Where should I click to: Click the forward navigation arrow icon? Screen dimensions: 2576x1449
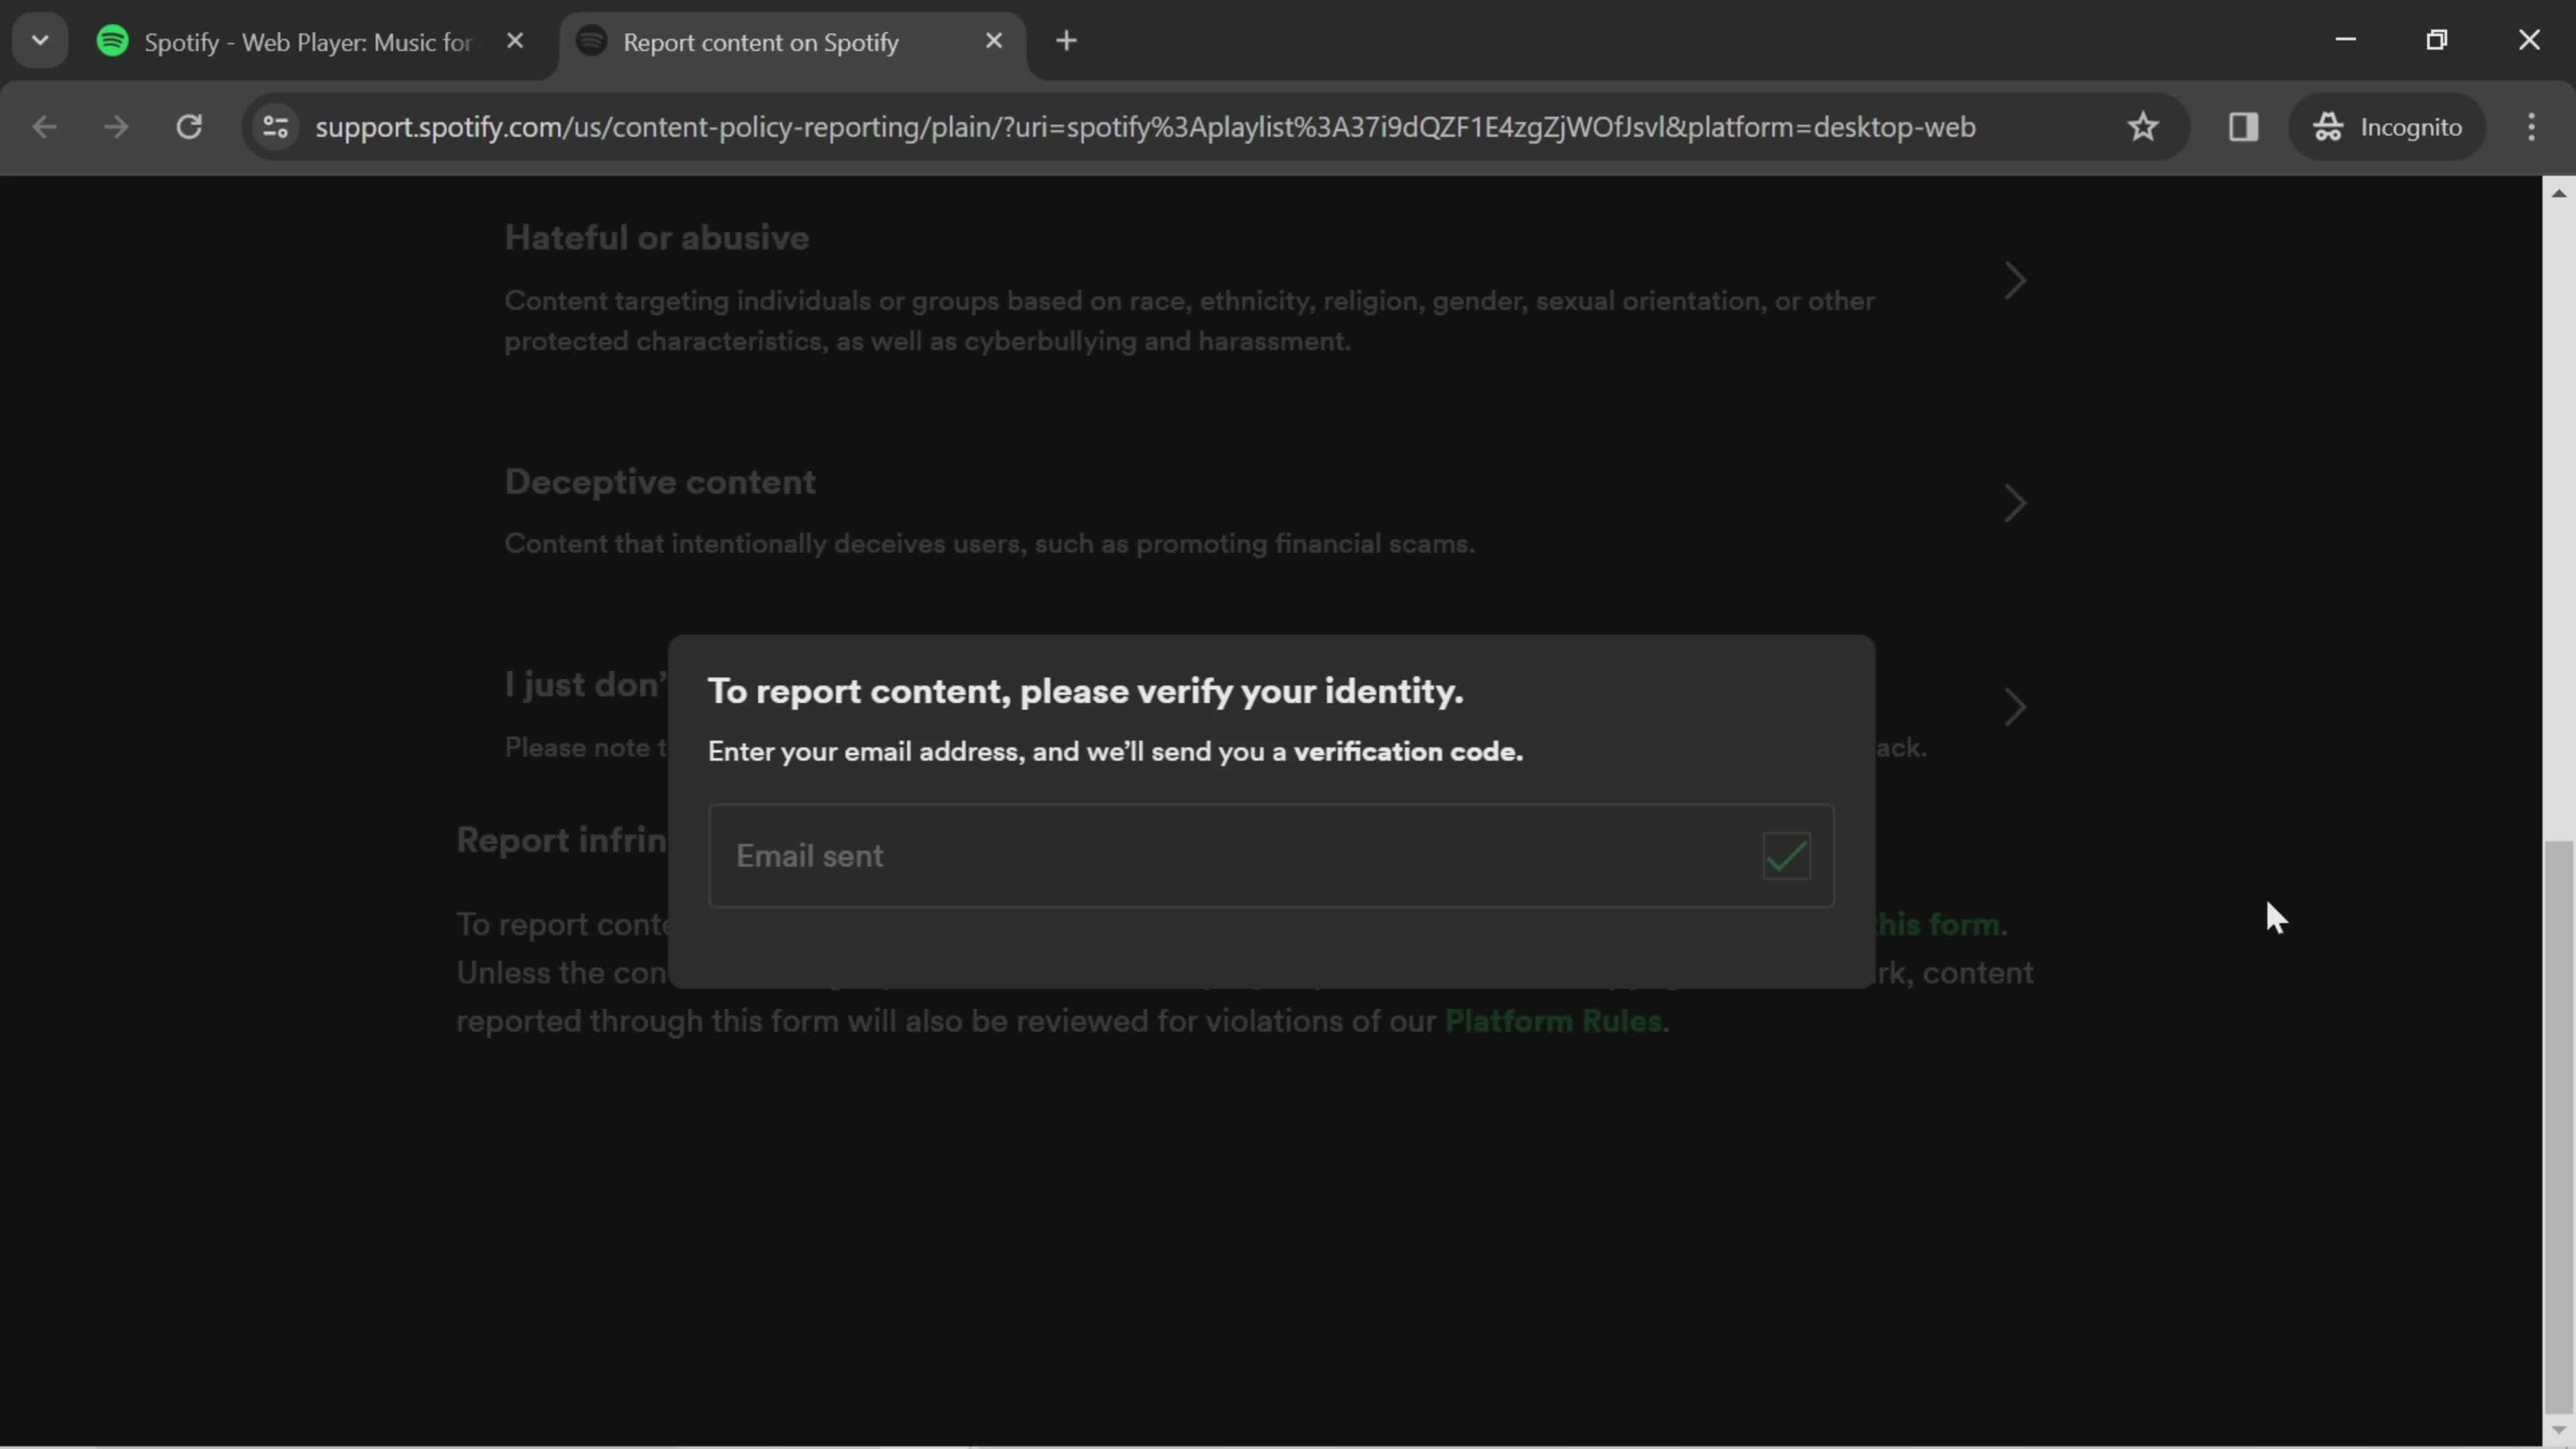click(115, 125)
